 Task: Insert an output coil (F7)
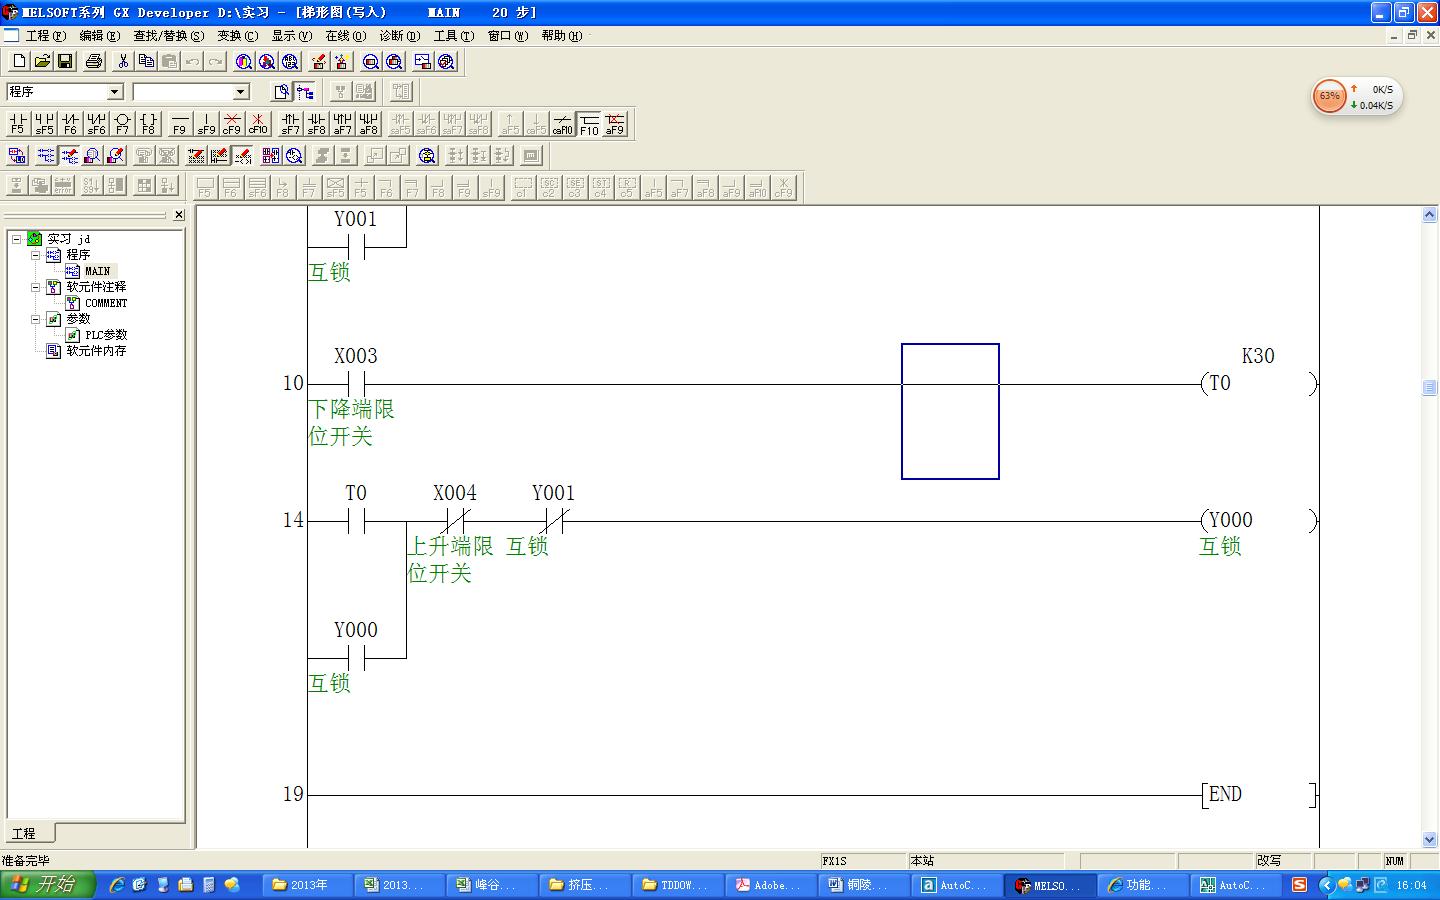tap(122, 123)
